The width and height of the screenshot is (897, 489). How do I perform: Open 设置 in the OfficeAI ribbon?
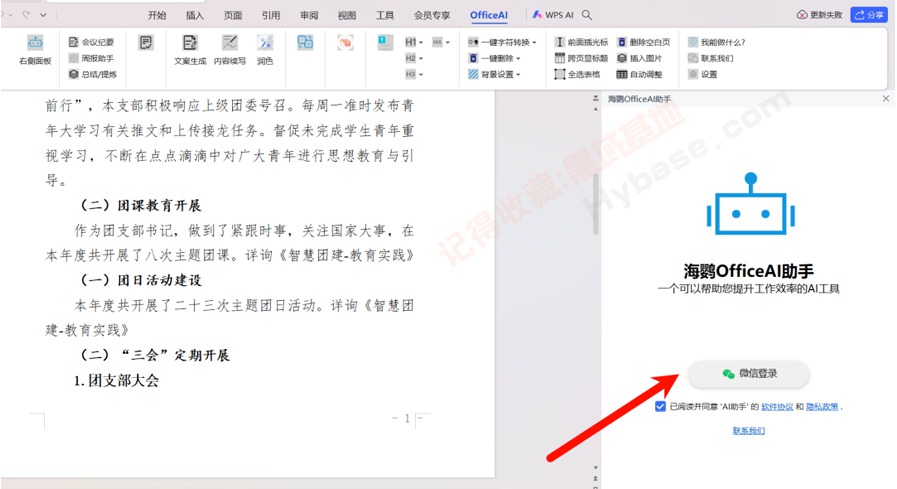(x=702, y=74)
